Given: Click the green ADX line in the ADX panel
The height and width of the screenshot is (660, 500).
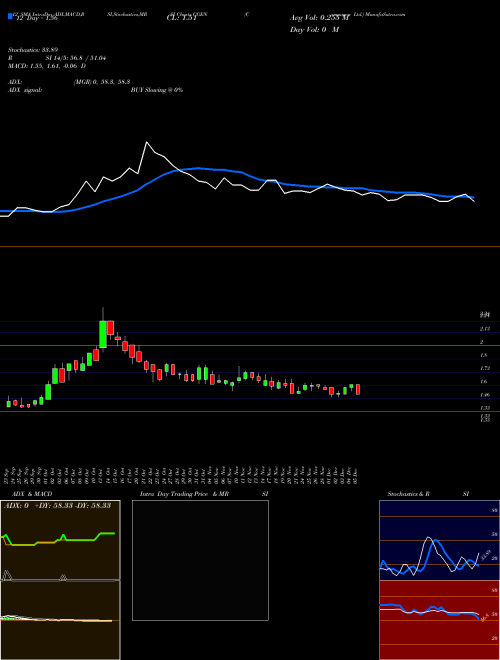Looking at the screenshot, I should click(59, 540).
